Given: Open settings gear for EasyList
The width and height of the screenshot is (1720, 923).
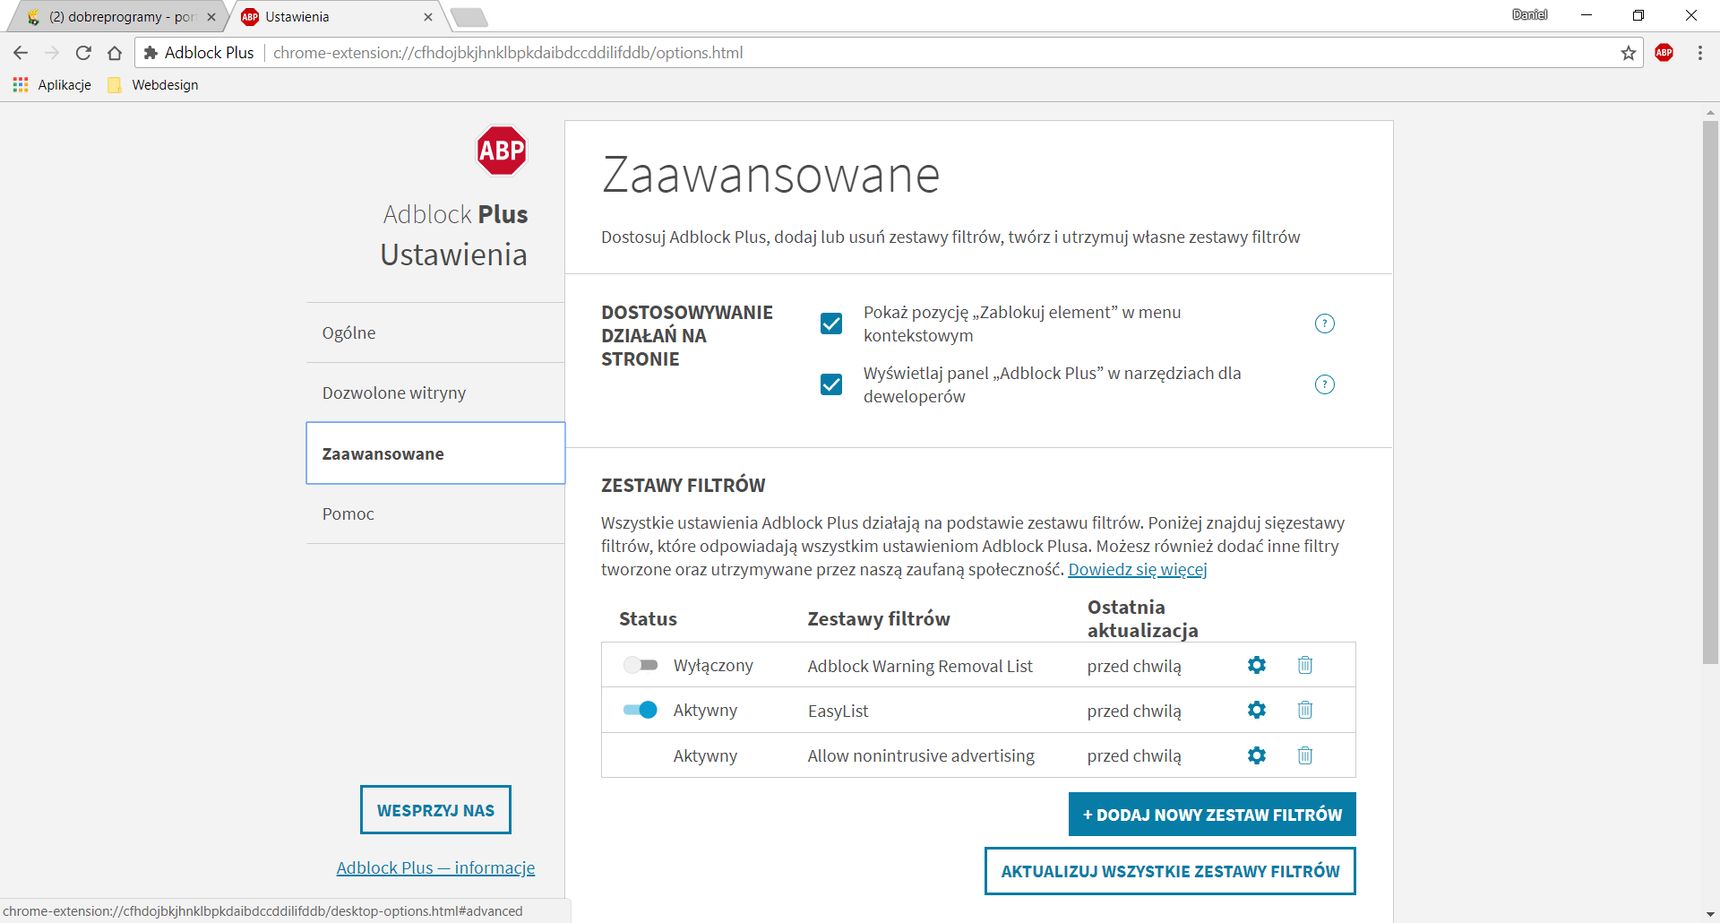Looking at the screenshot, I should (x=1257, y=710).
